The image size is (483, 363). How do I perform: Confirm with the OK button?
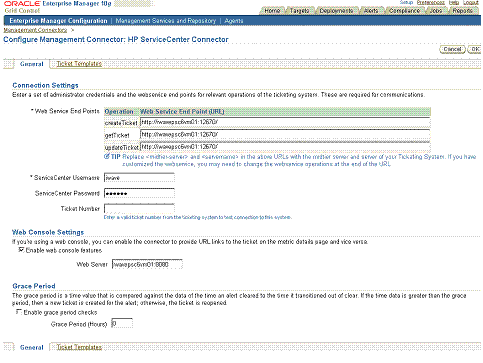[475, 49]
